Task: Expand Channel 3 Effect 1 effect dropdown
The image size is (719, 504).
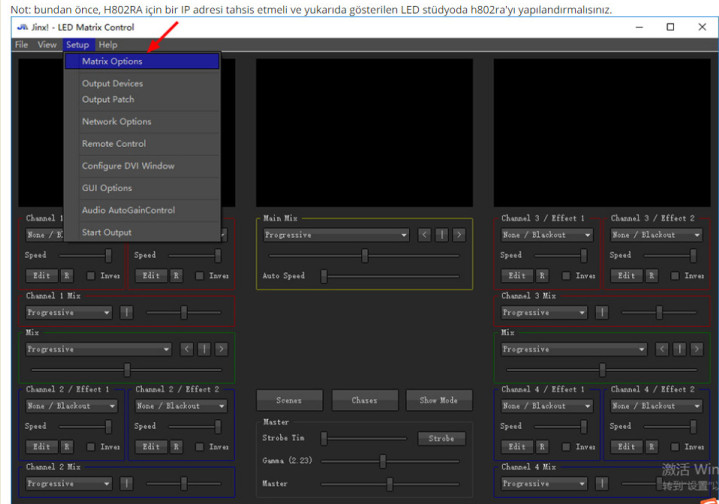Action: tap(546, 235)
